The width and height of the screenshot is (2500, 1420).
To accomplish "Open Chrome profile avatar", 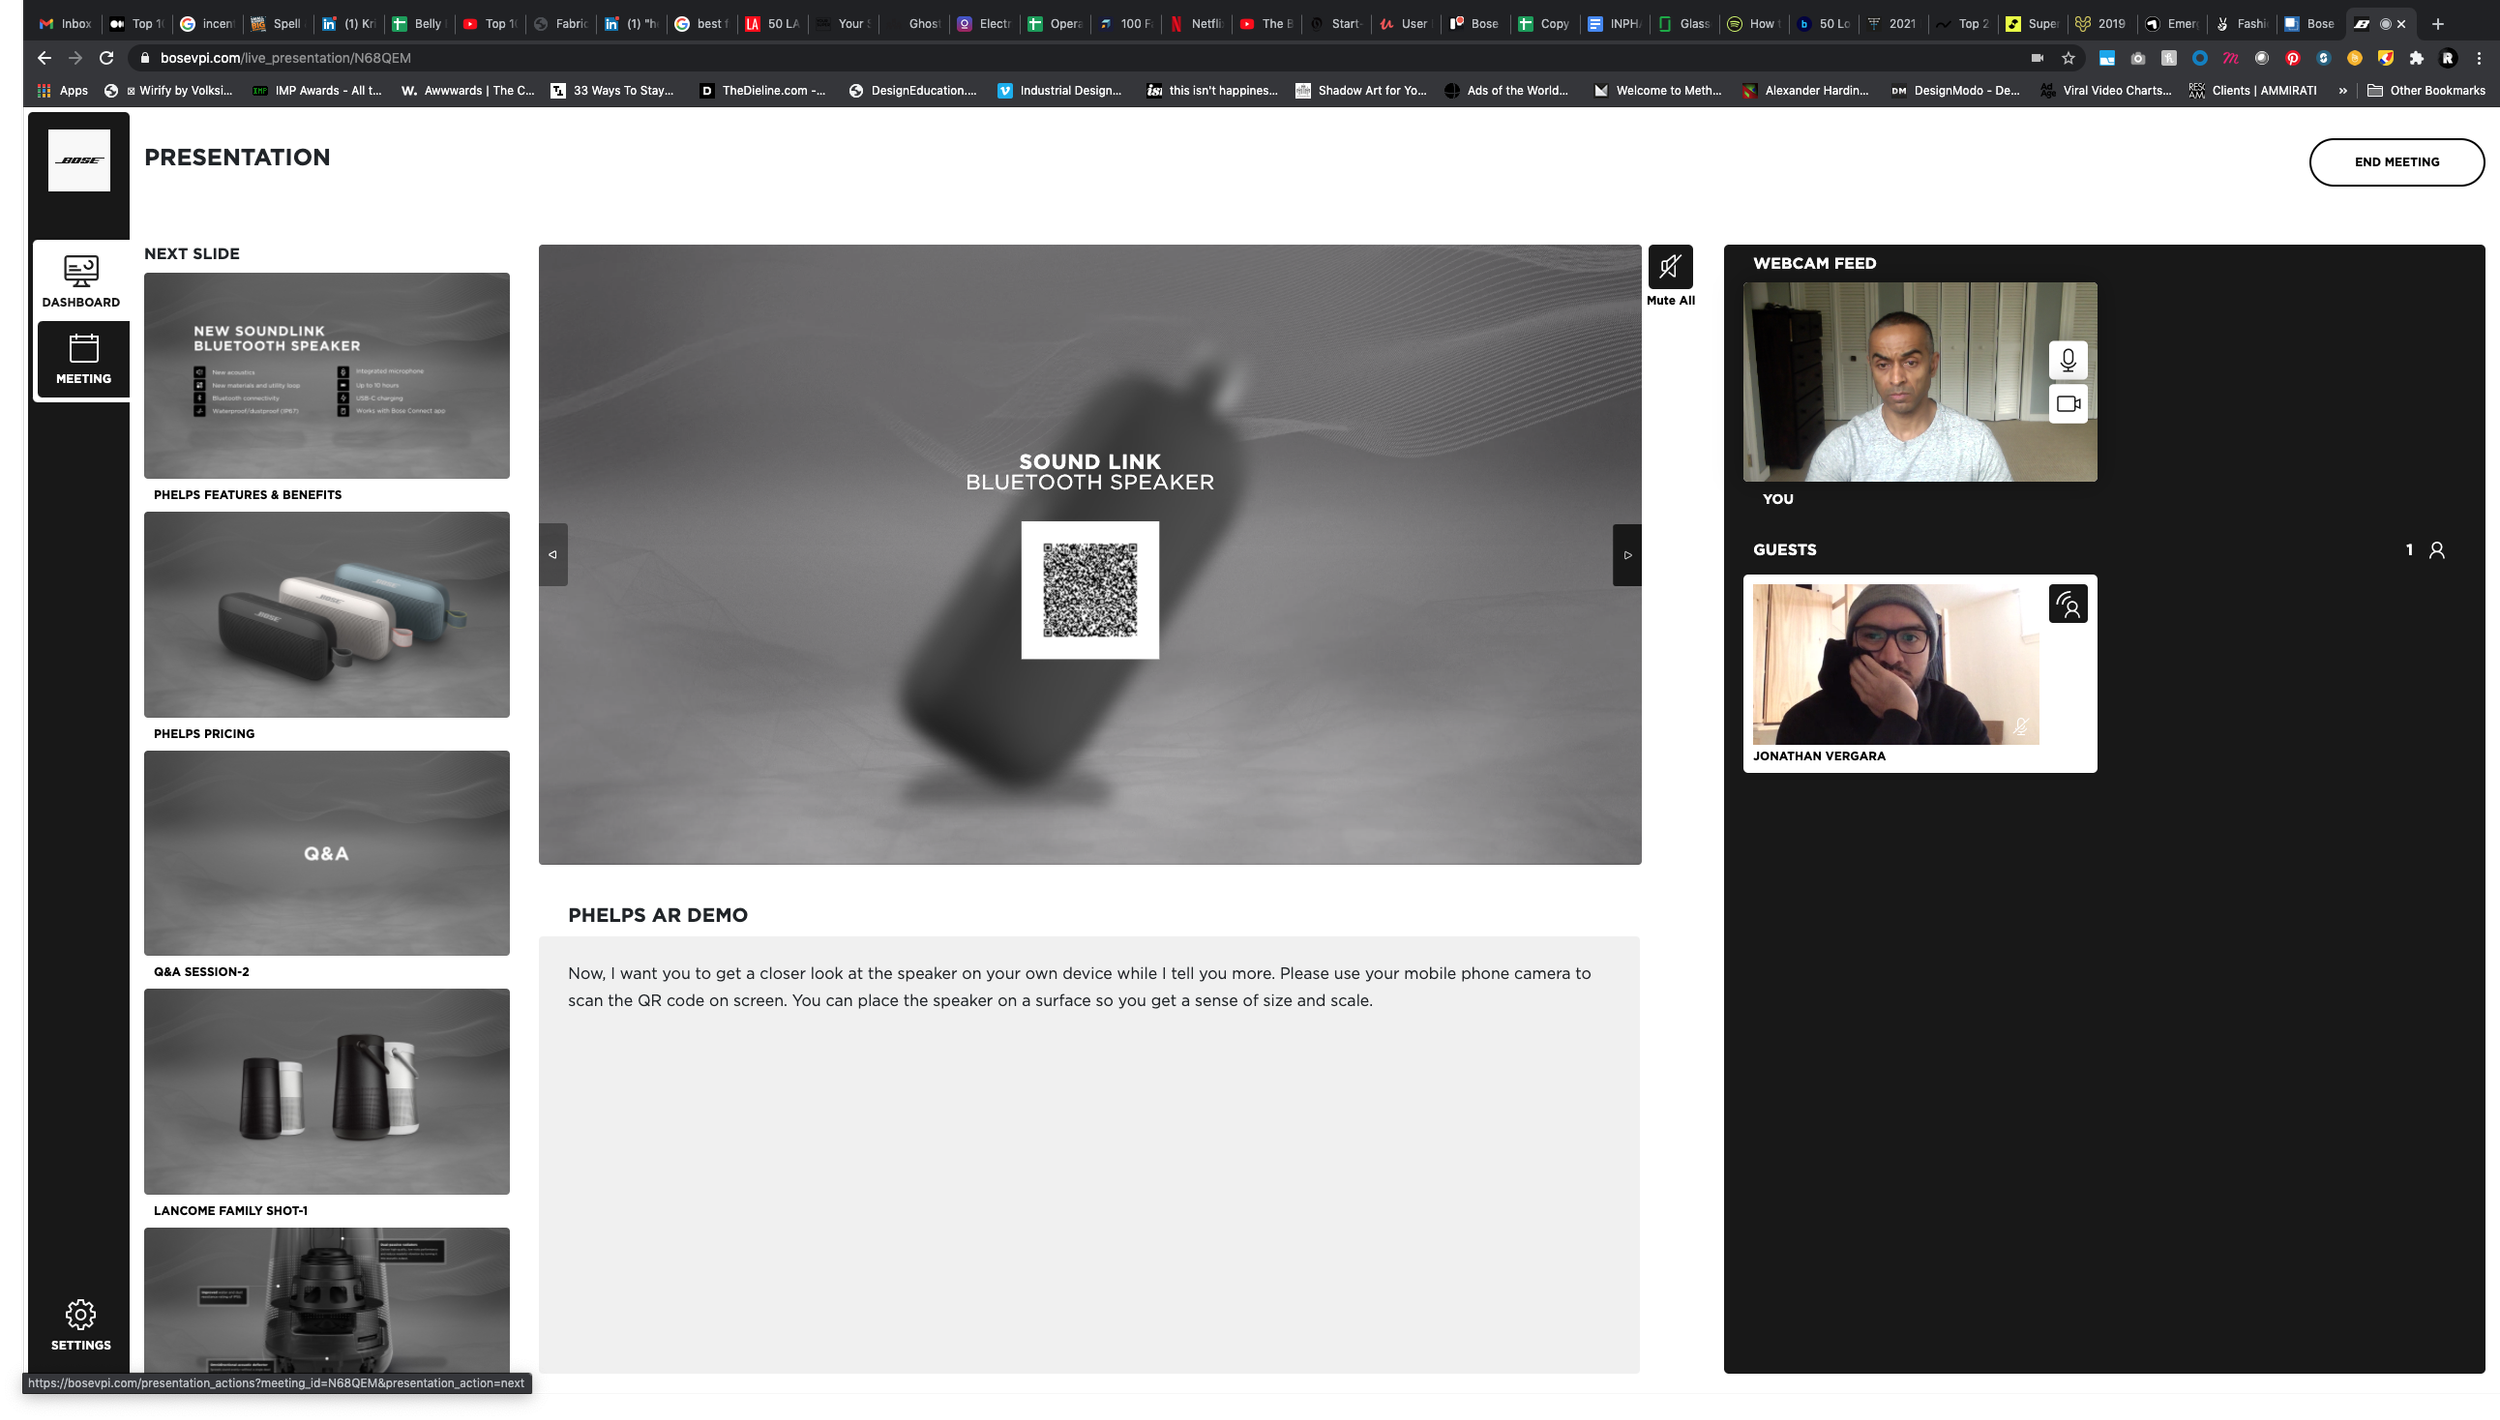I will tap(2448, 58).
